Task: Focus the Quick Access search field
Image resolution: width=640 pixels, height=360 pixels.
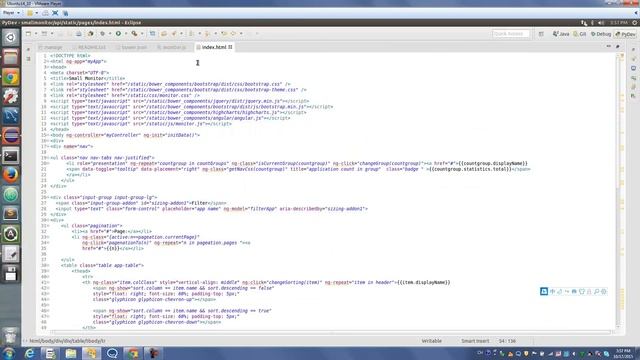Action: tap(511, 34)
